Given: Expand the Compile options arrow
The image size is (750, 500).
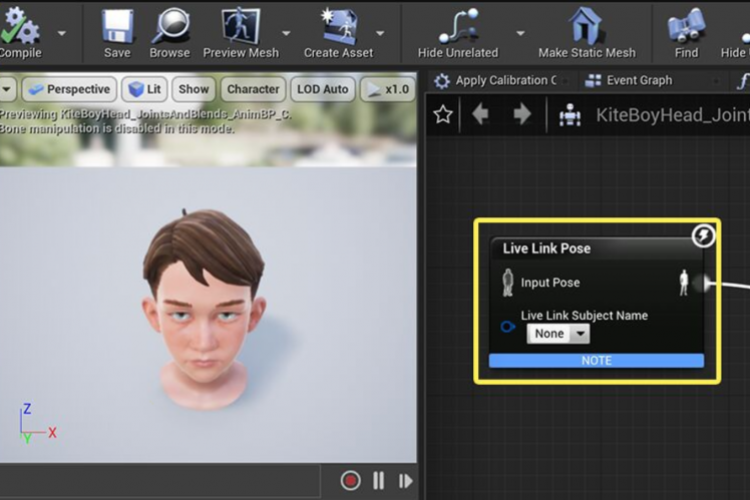Looking at the screenshot, I should pyautogui.click(x=62, y=32).
